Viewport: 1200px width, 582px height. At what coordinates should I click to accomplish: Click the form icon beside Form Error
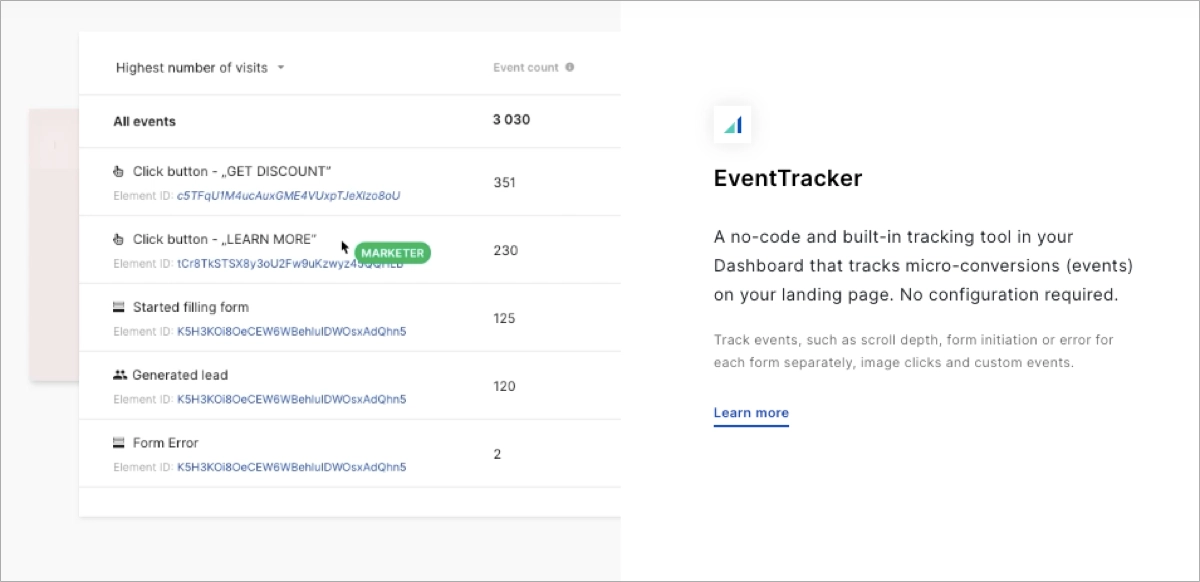coord(119,443)
